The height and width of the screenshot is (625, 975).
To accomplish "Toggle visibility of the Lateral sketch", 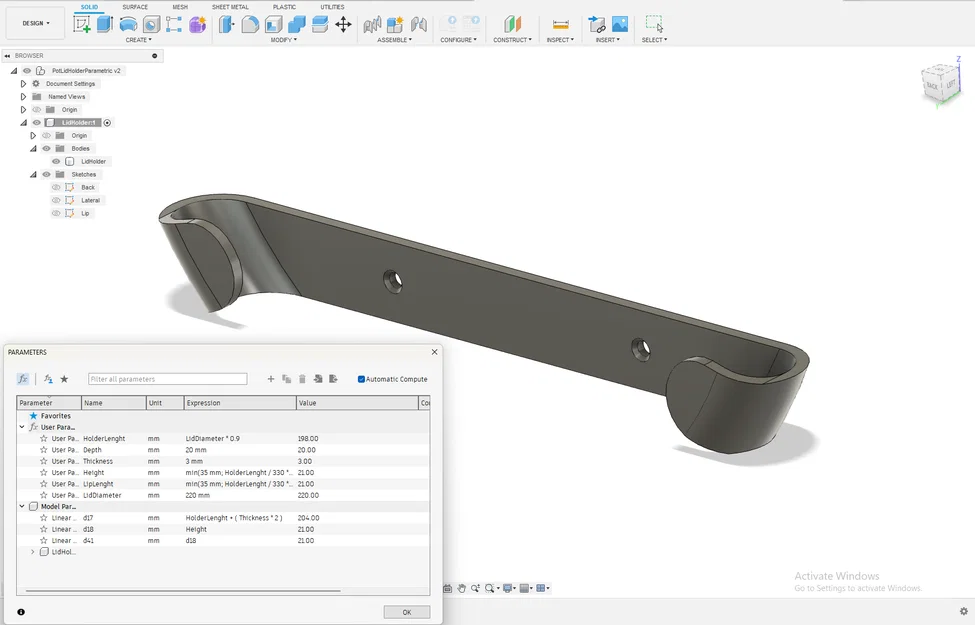I will coord(56,200).
